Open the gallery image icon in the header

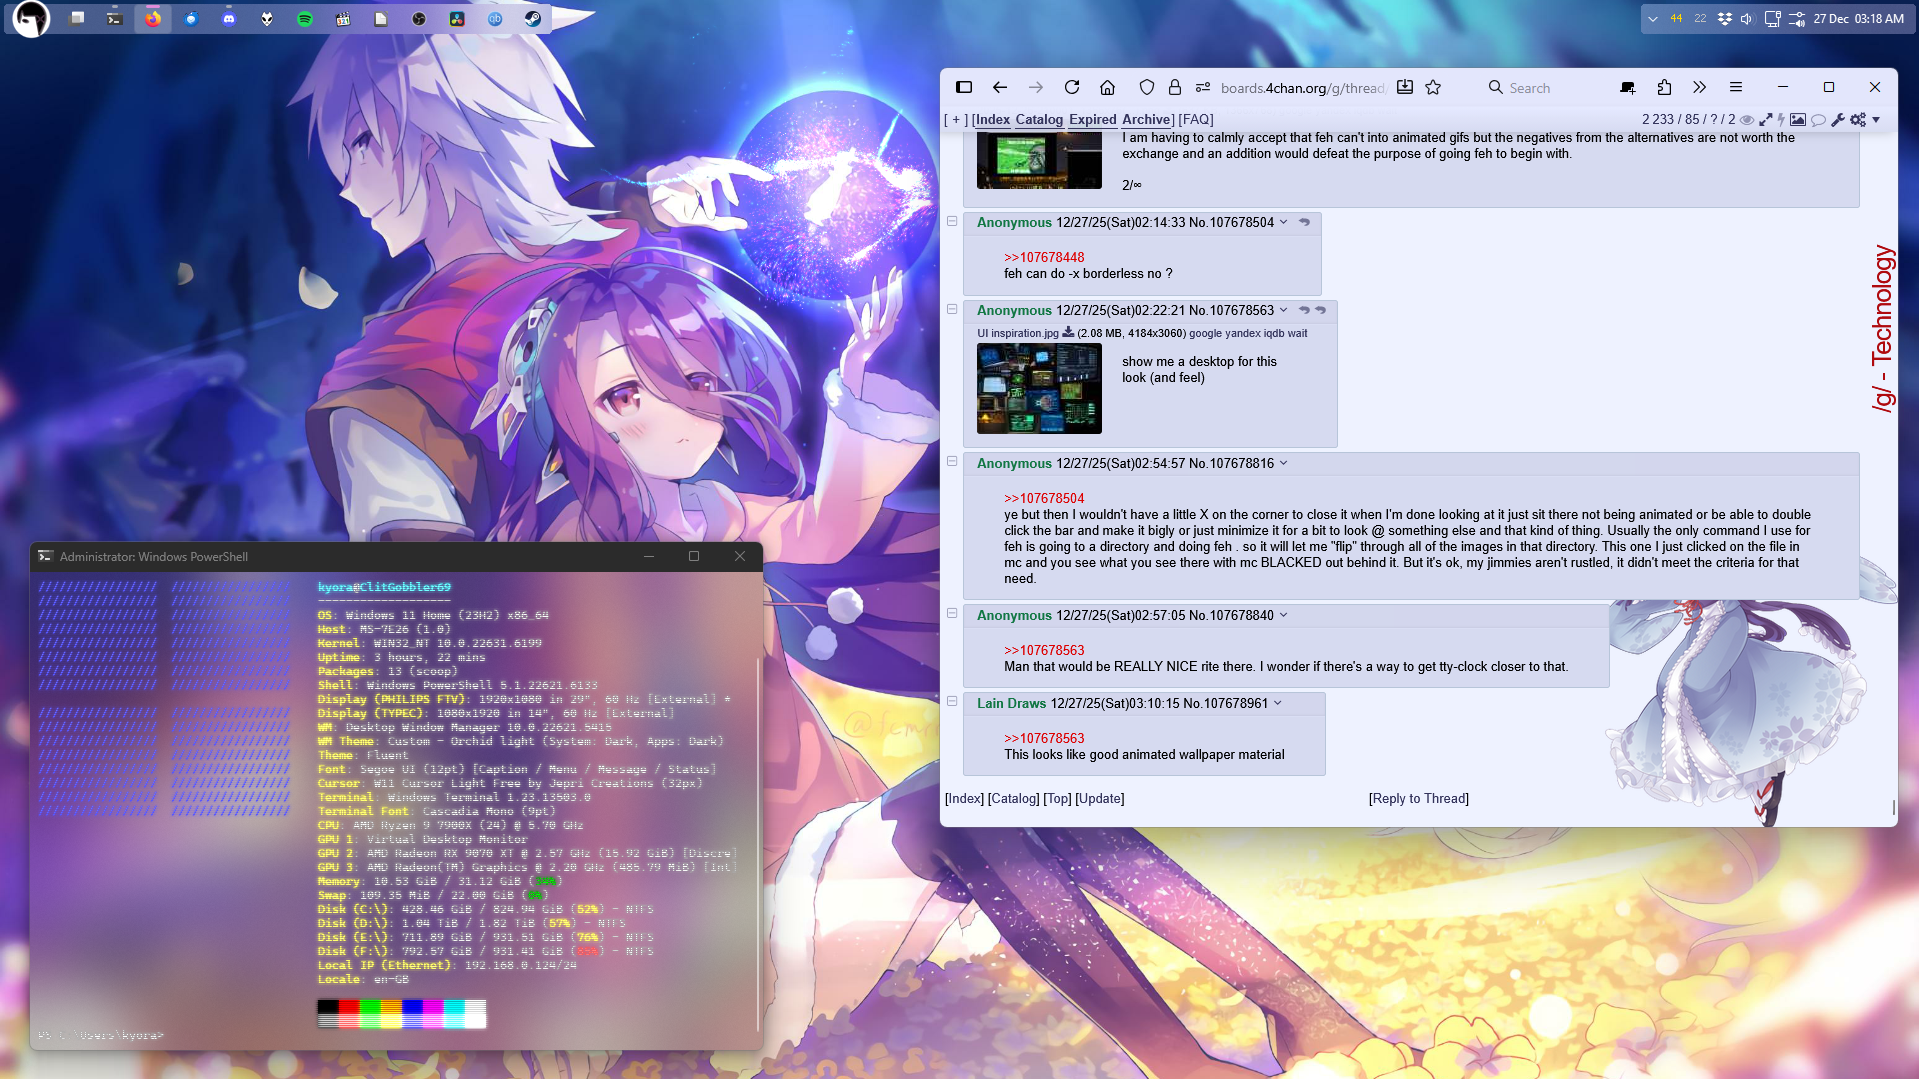1798,120
